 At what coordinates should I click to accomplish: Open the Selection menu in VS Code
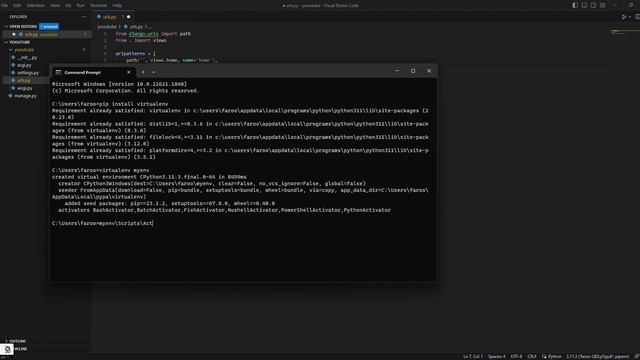tap(36, 5)
